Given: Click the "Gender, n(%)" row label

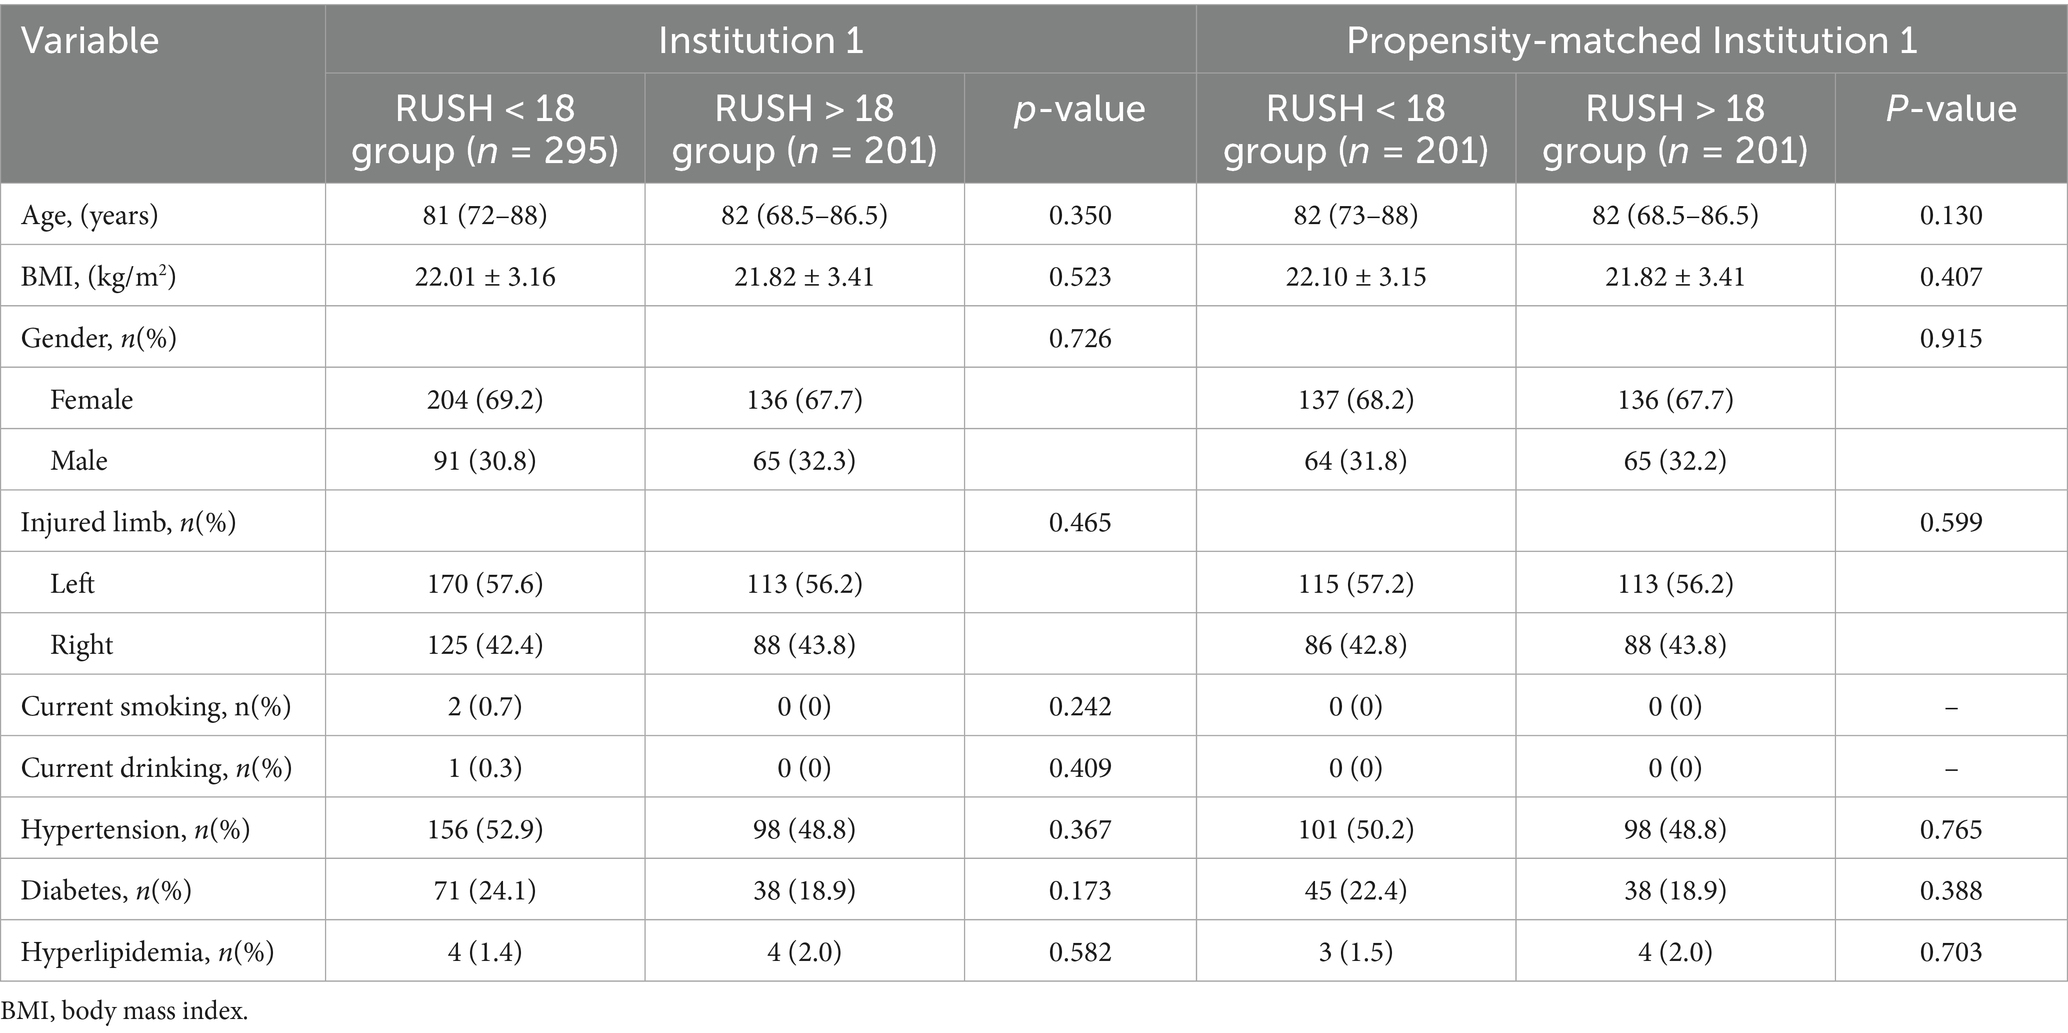Looking at the screenshot, I should pyautogui.click(x=99, y=338).
